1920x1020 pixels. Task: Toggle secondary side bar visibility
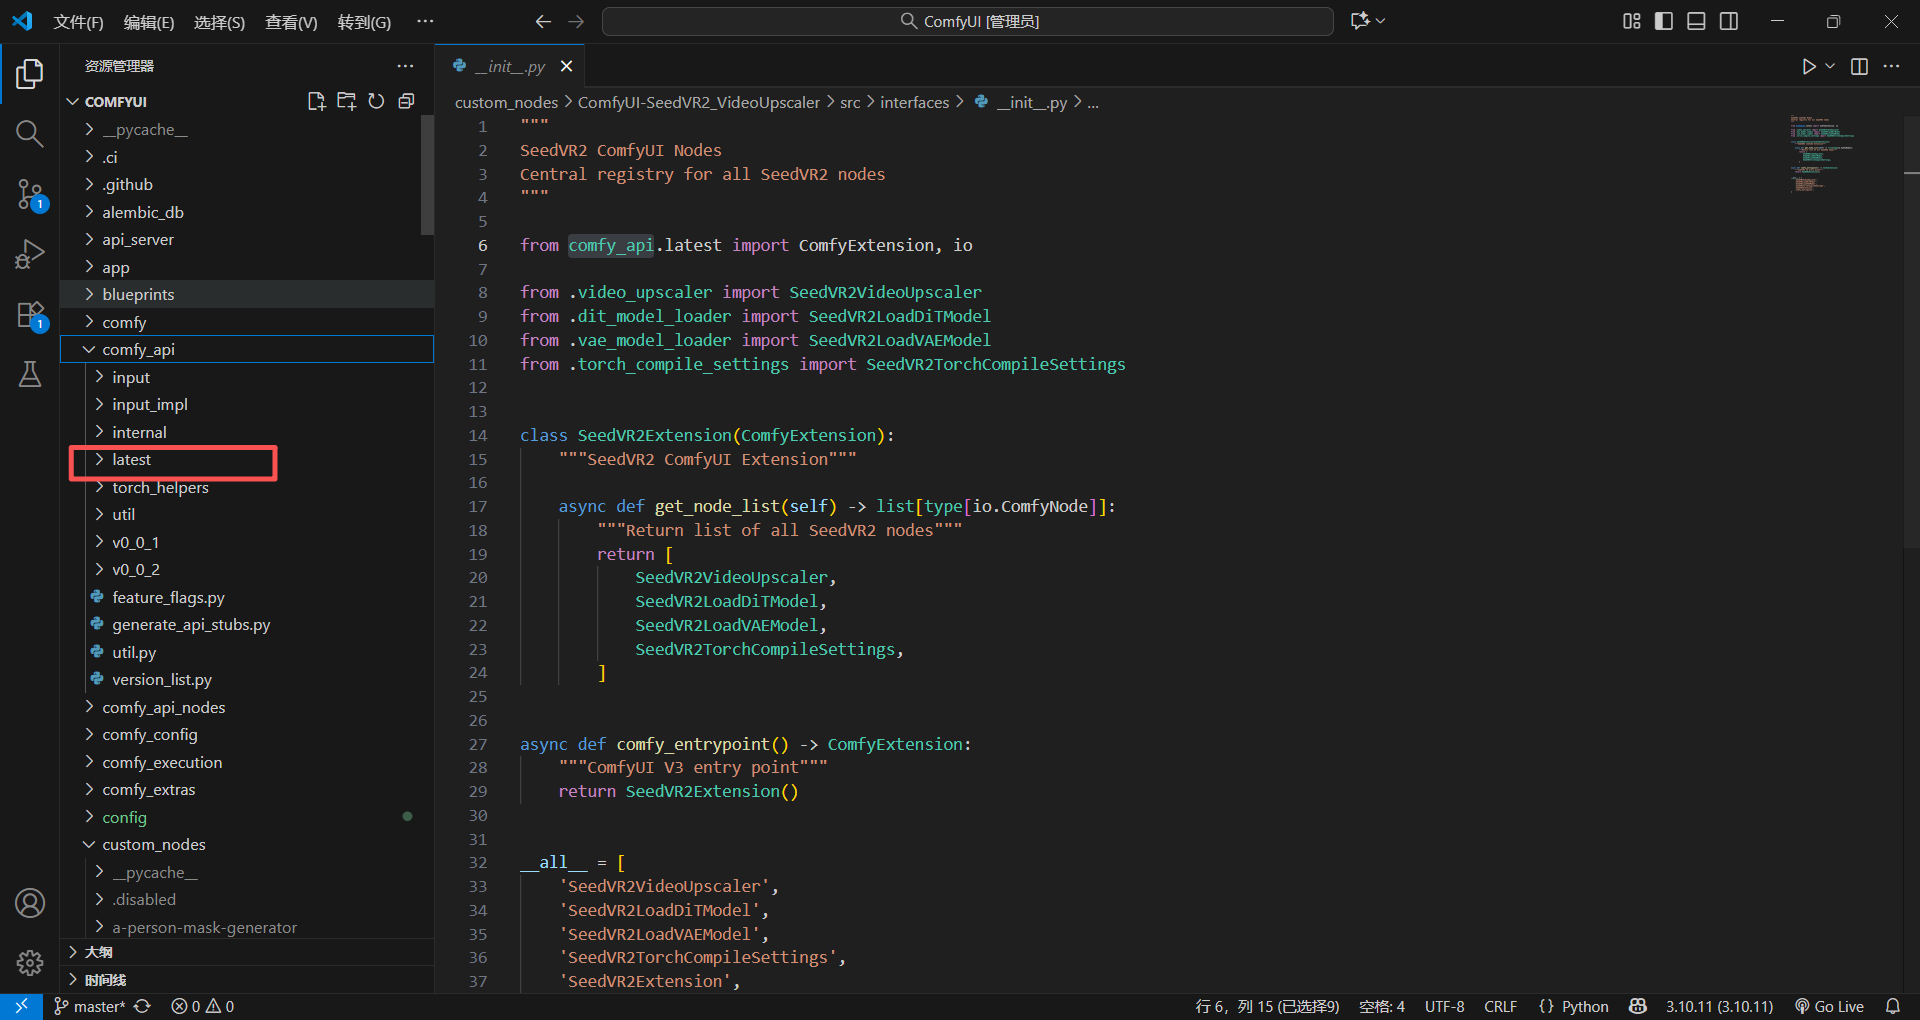(x=1729, y=21)
